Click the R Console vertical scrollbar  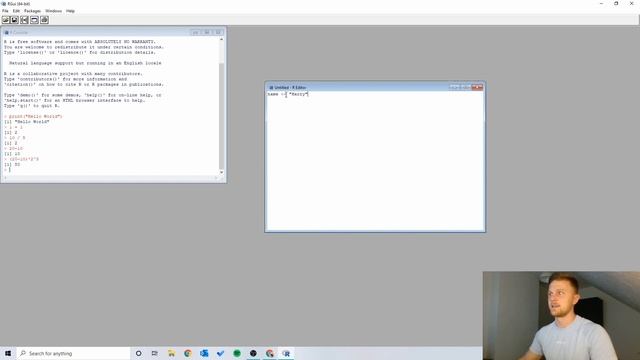tap(222, 106)
